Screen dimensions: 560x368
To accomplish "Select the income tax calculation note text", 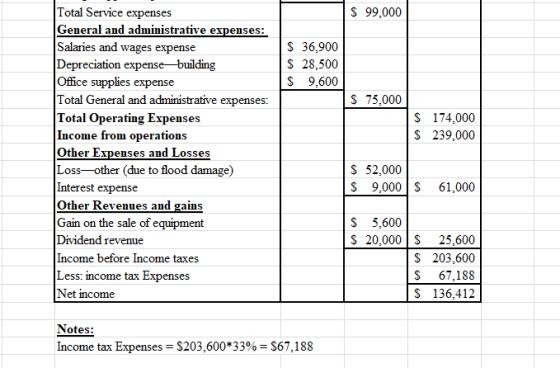I will (x=185, y=347).
